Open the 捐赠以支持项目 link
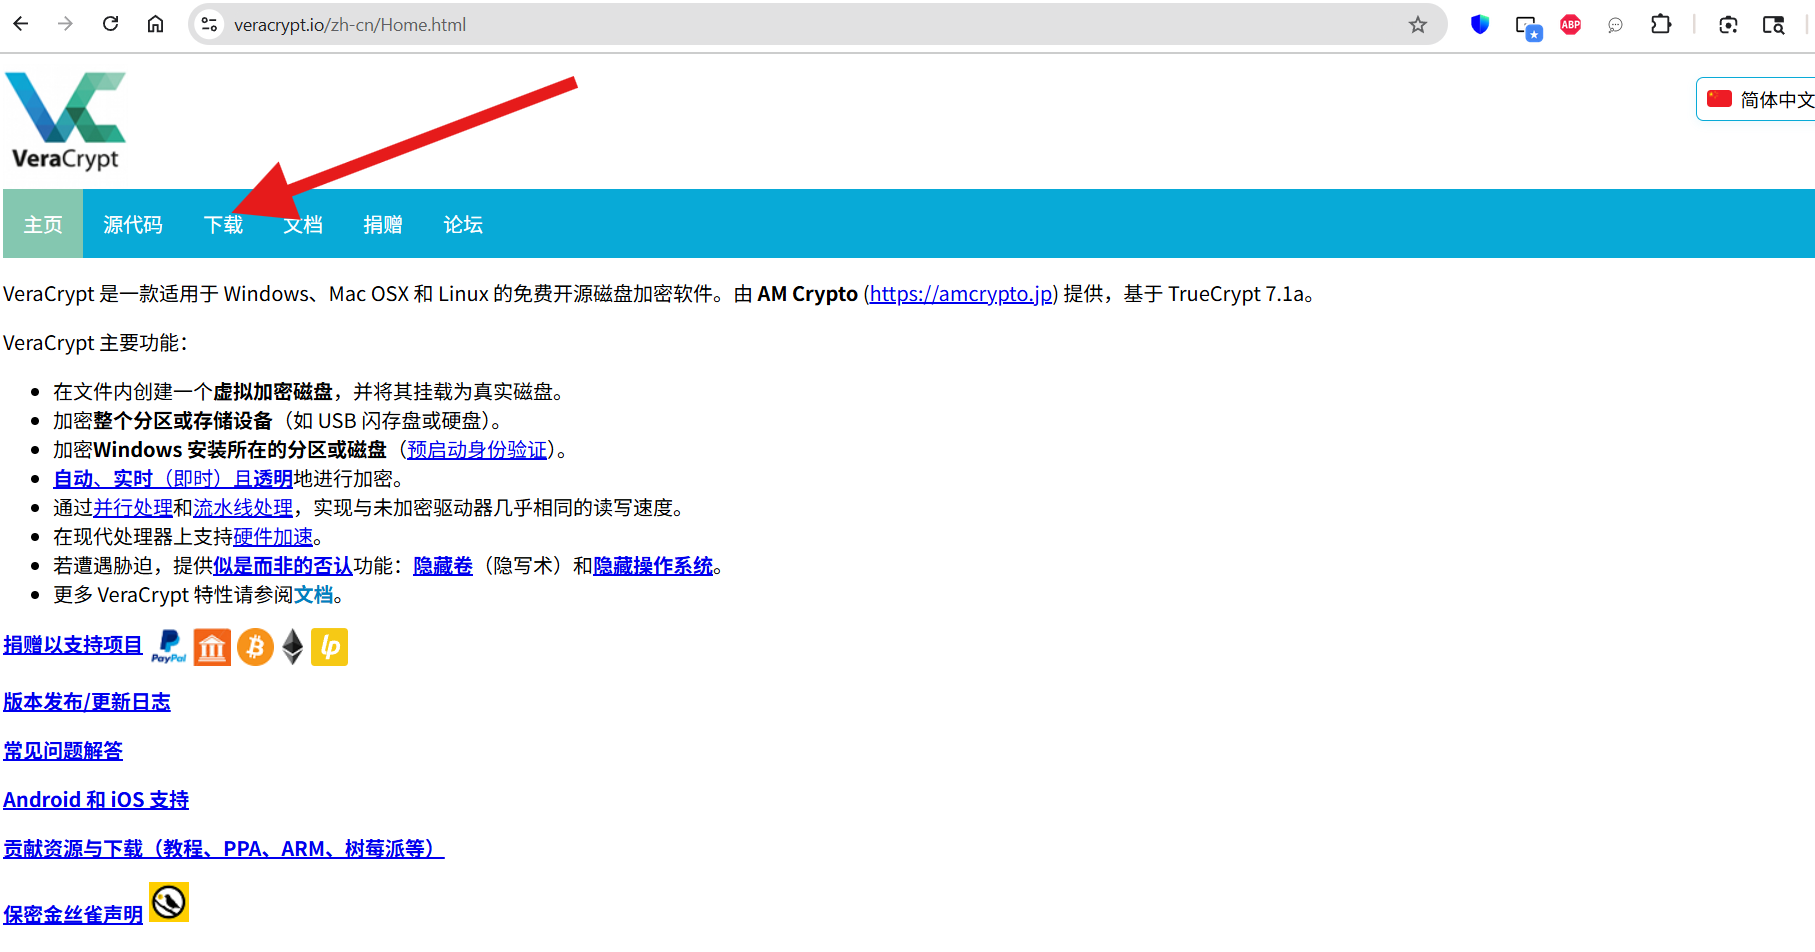The width and height of the screenshot is (1815, 952). [x=73, y=645]
